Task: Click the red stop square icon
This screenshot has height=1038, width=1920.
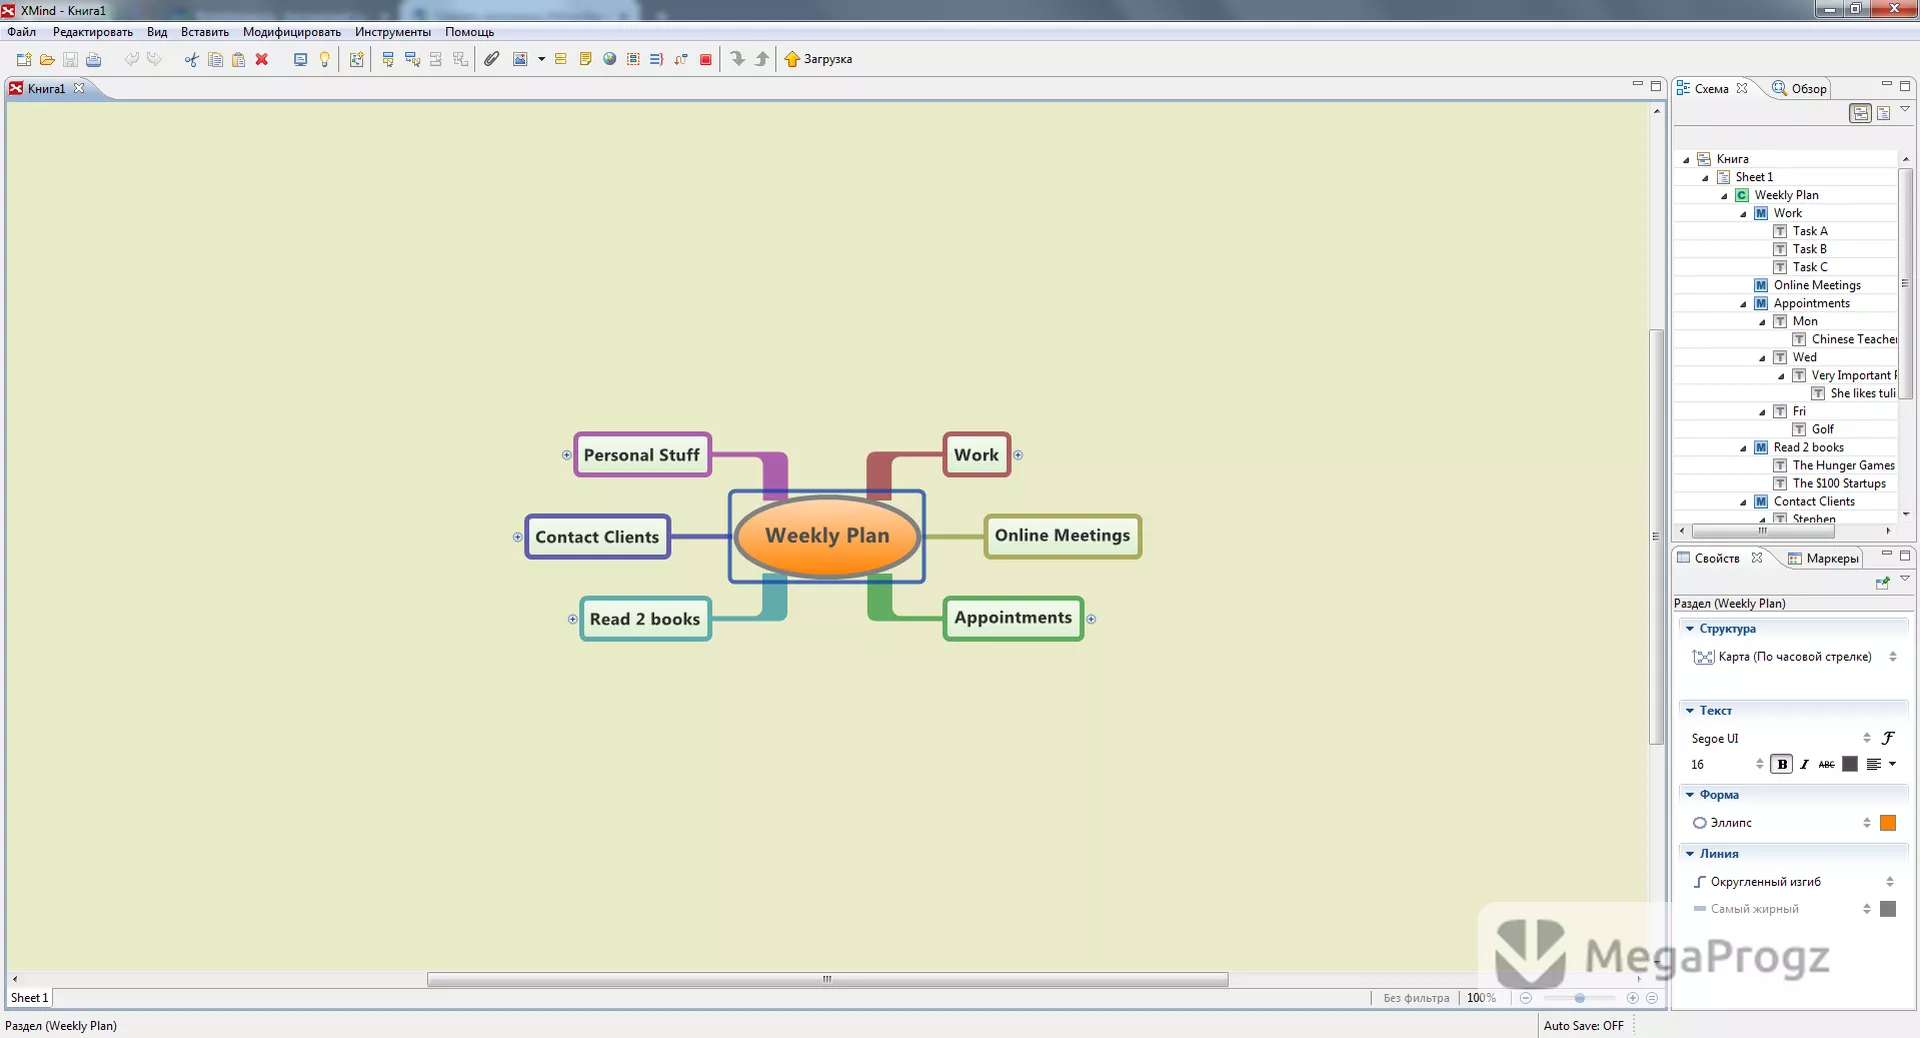Action: coord(706,59)
